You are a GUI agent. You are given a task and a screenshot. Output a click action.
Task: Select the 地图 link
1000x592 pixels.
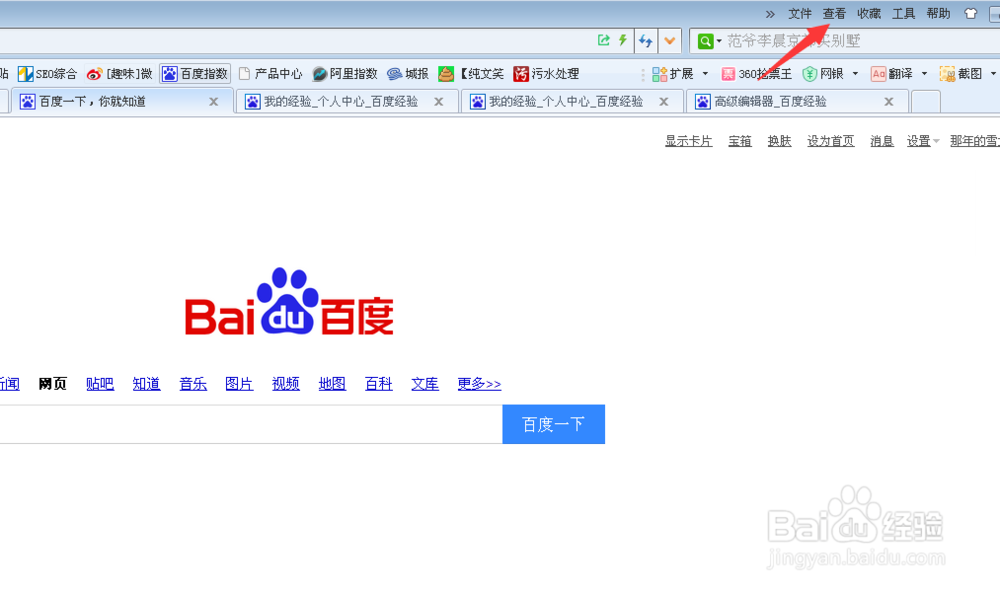(332, 384)
